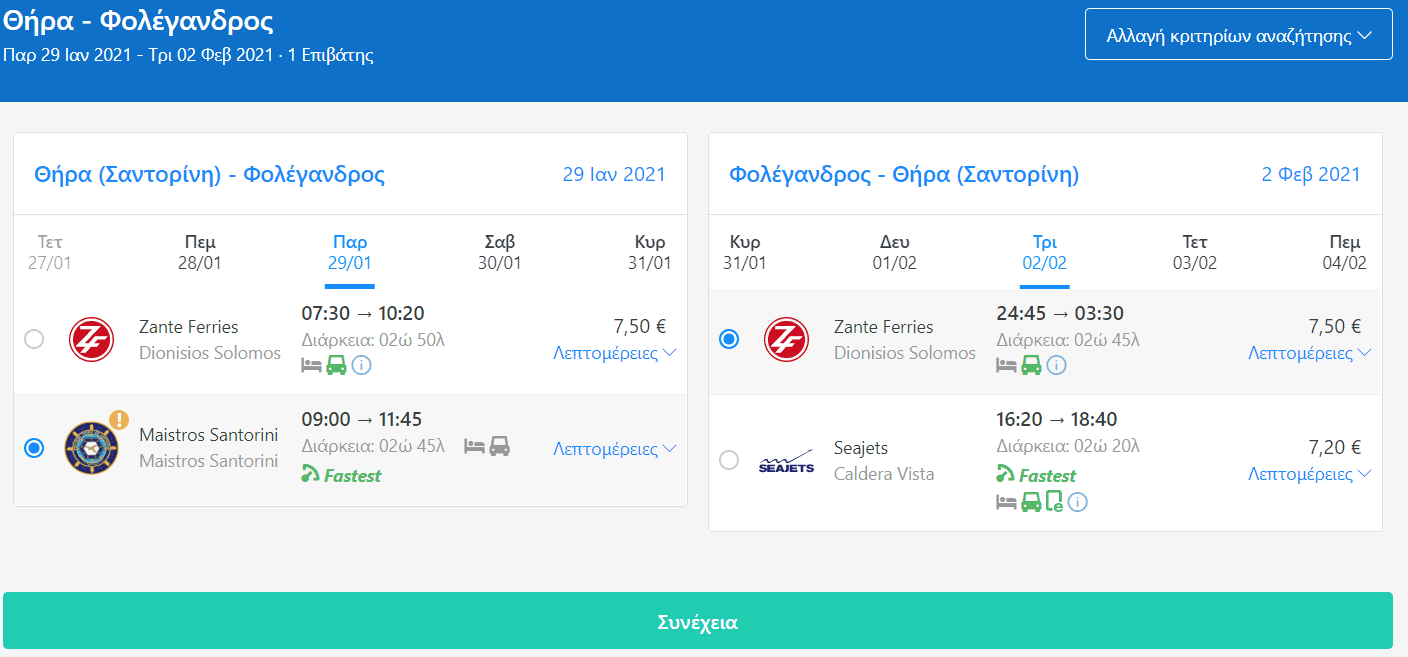Image resolution: width=1408 pixels, height=657 pixels.
Task: Click the info icon on Seajets 16:20 trip
Action: click(x=1077, y=502)
